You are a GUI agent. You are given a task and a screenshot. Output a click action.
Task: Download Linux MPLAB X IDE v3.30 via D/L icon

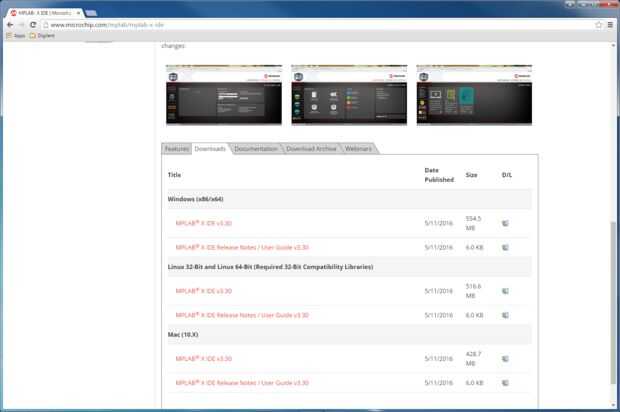pos(505,291)
